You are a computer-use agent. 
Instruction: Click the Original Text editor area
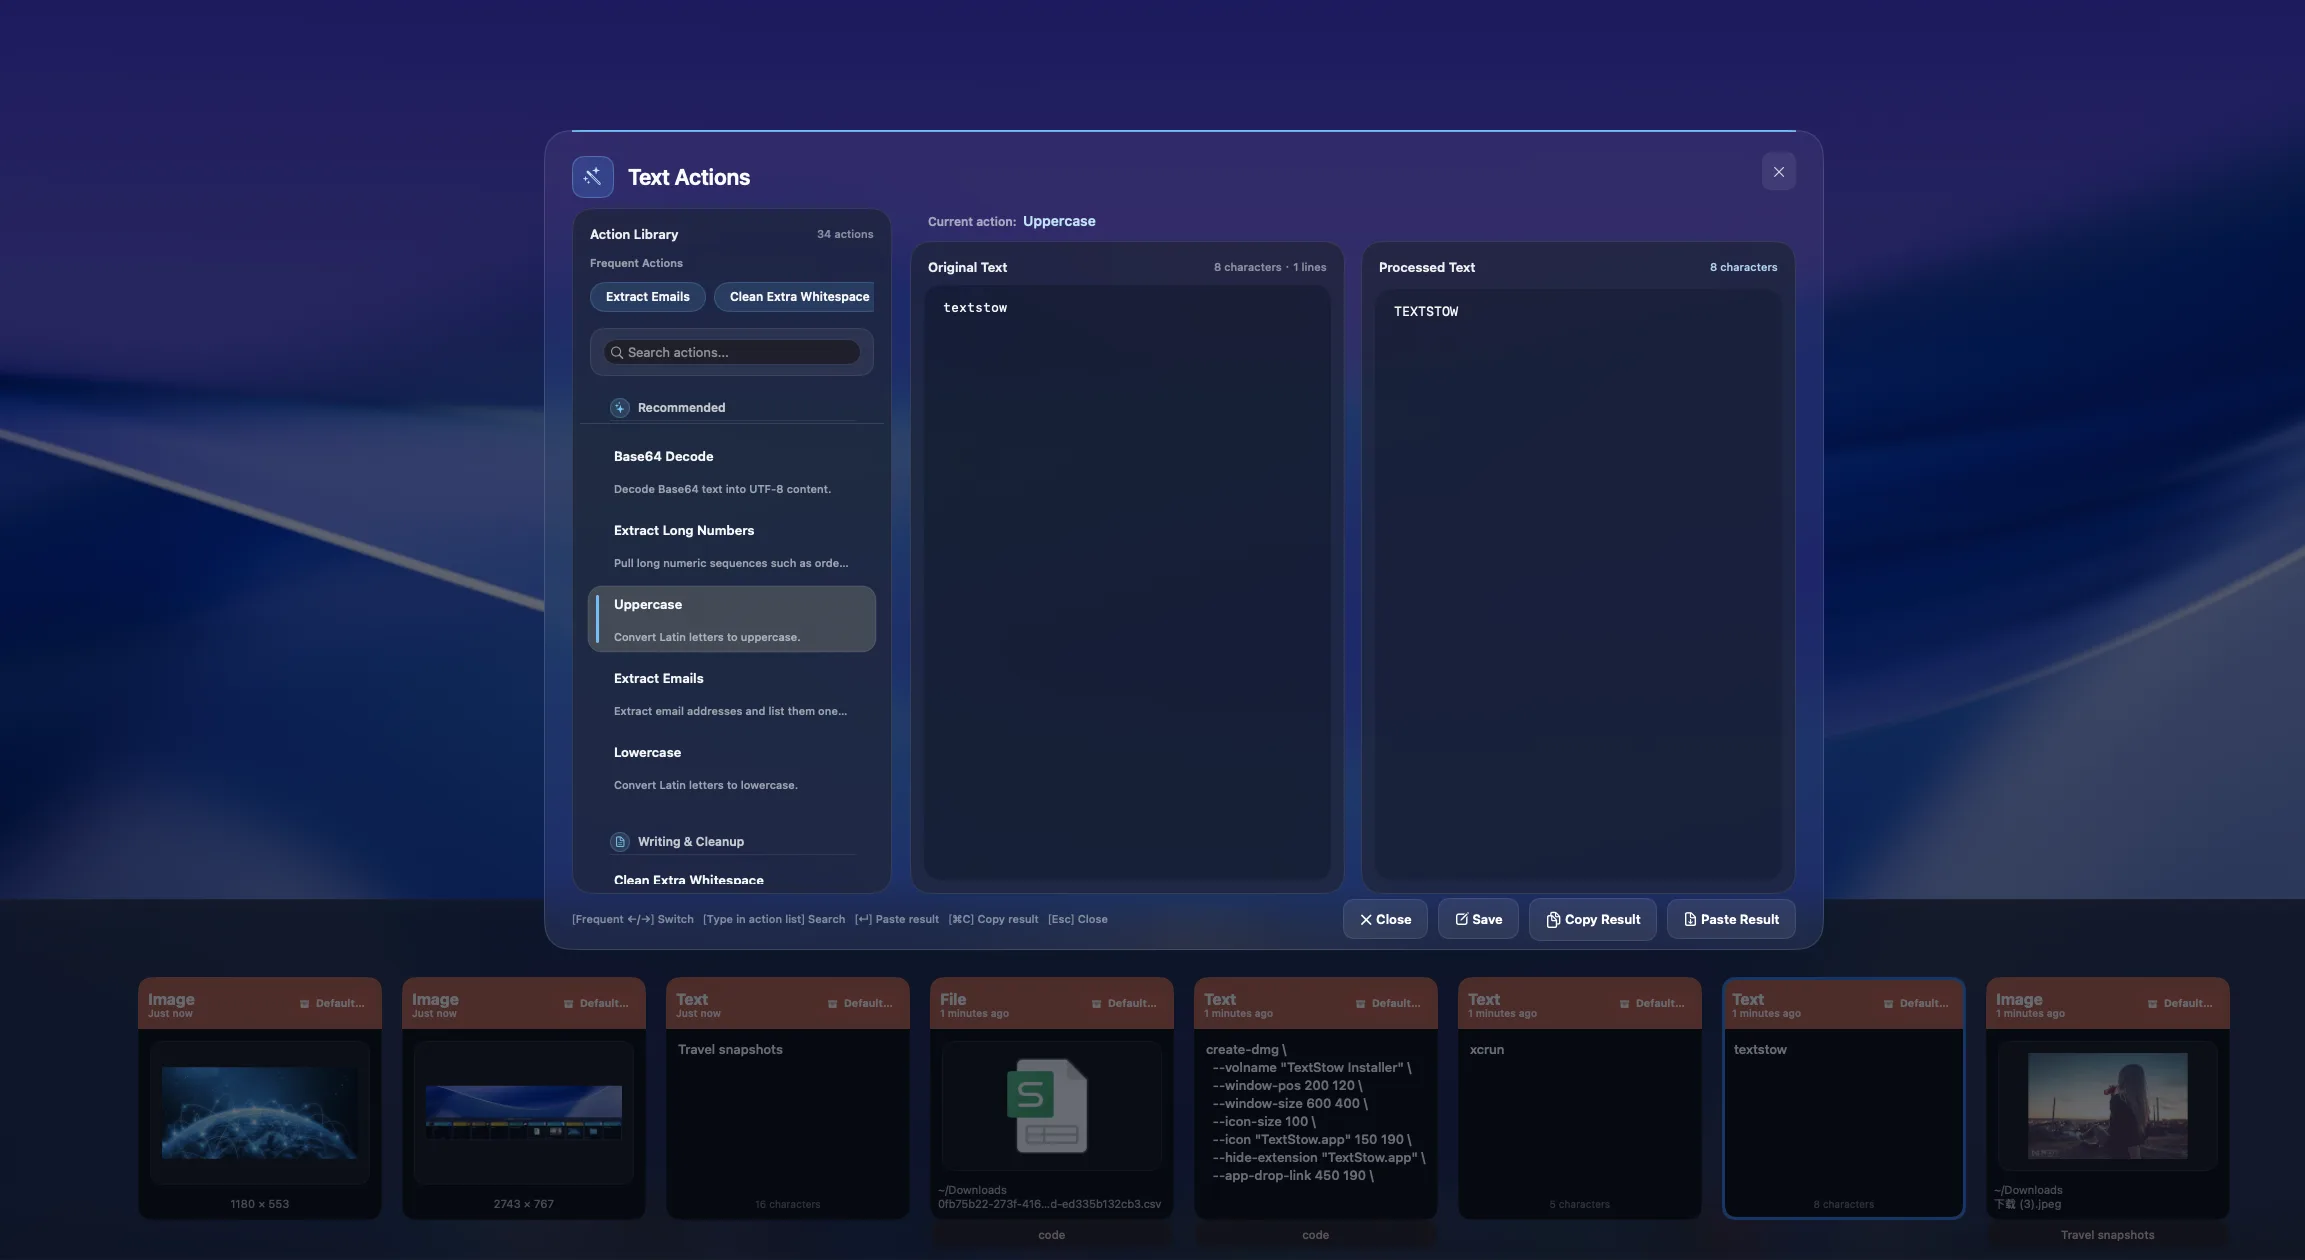pos(1127,583)
